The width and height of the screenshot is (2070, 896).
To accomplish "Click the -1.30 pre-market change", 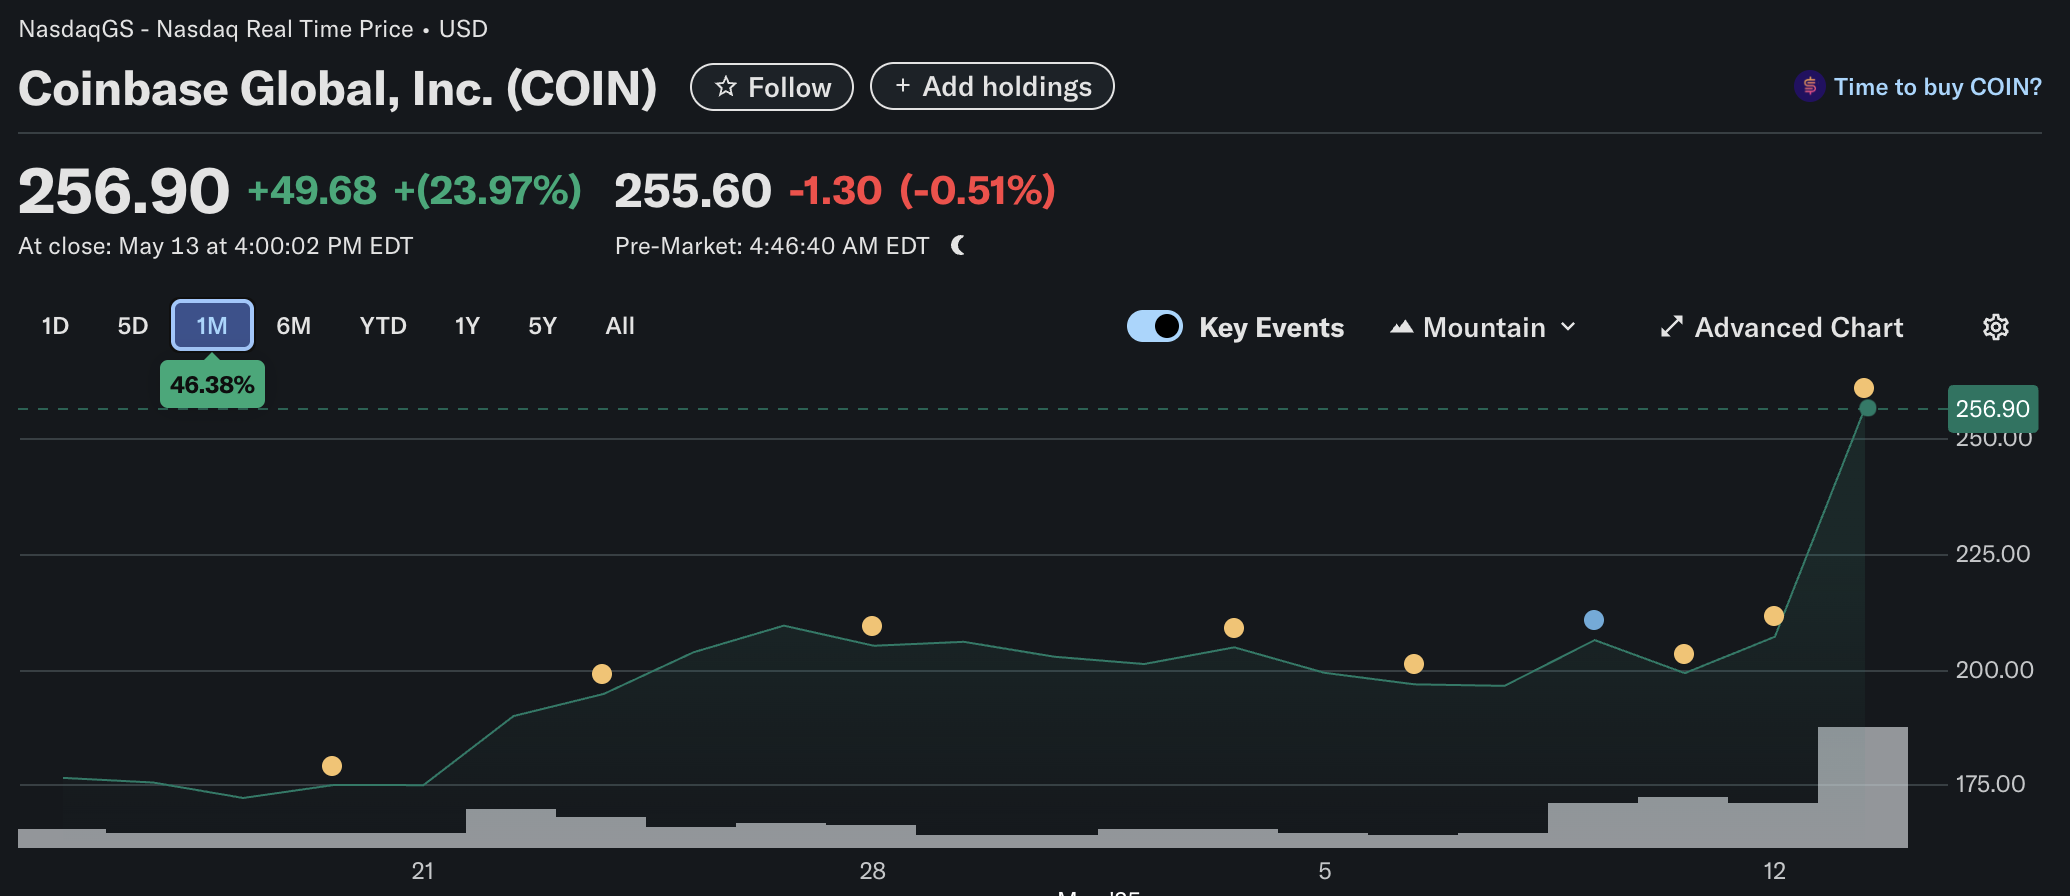I will 836,190.
